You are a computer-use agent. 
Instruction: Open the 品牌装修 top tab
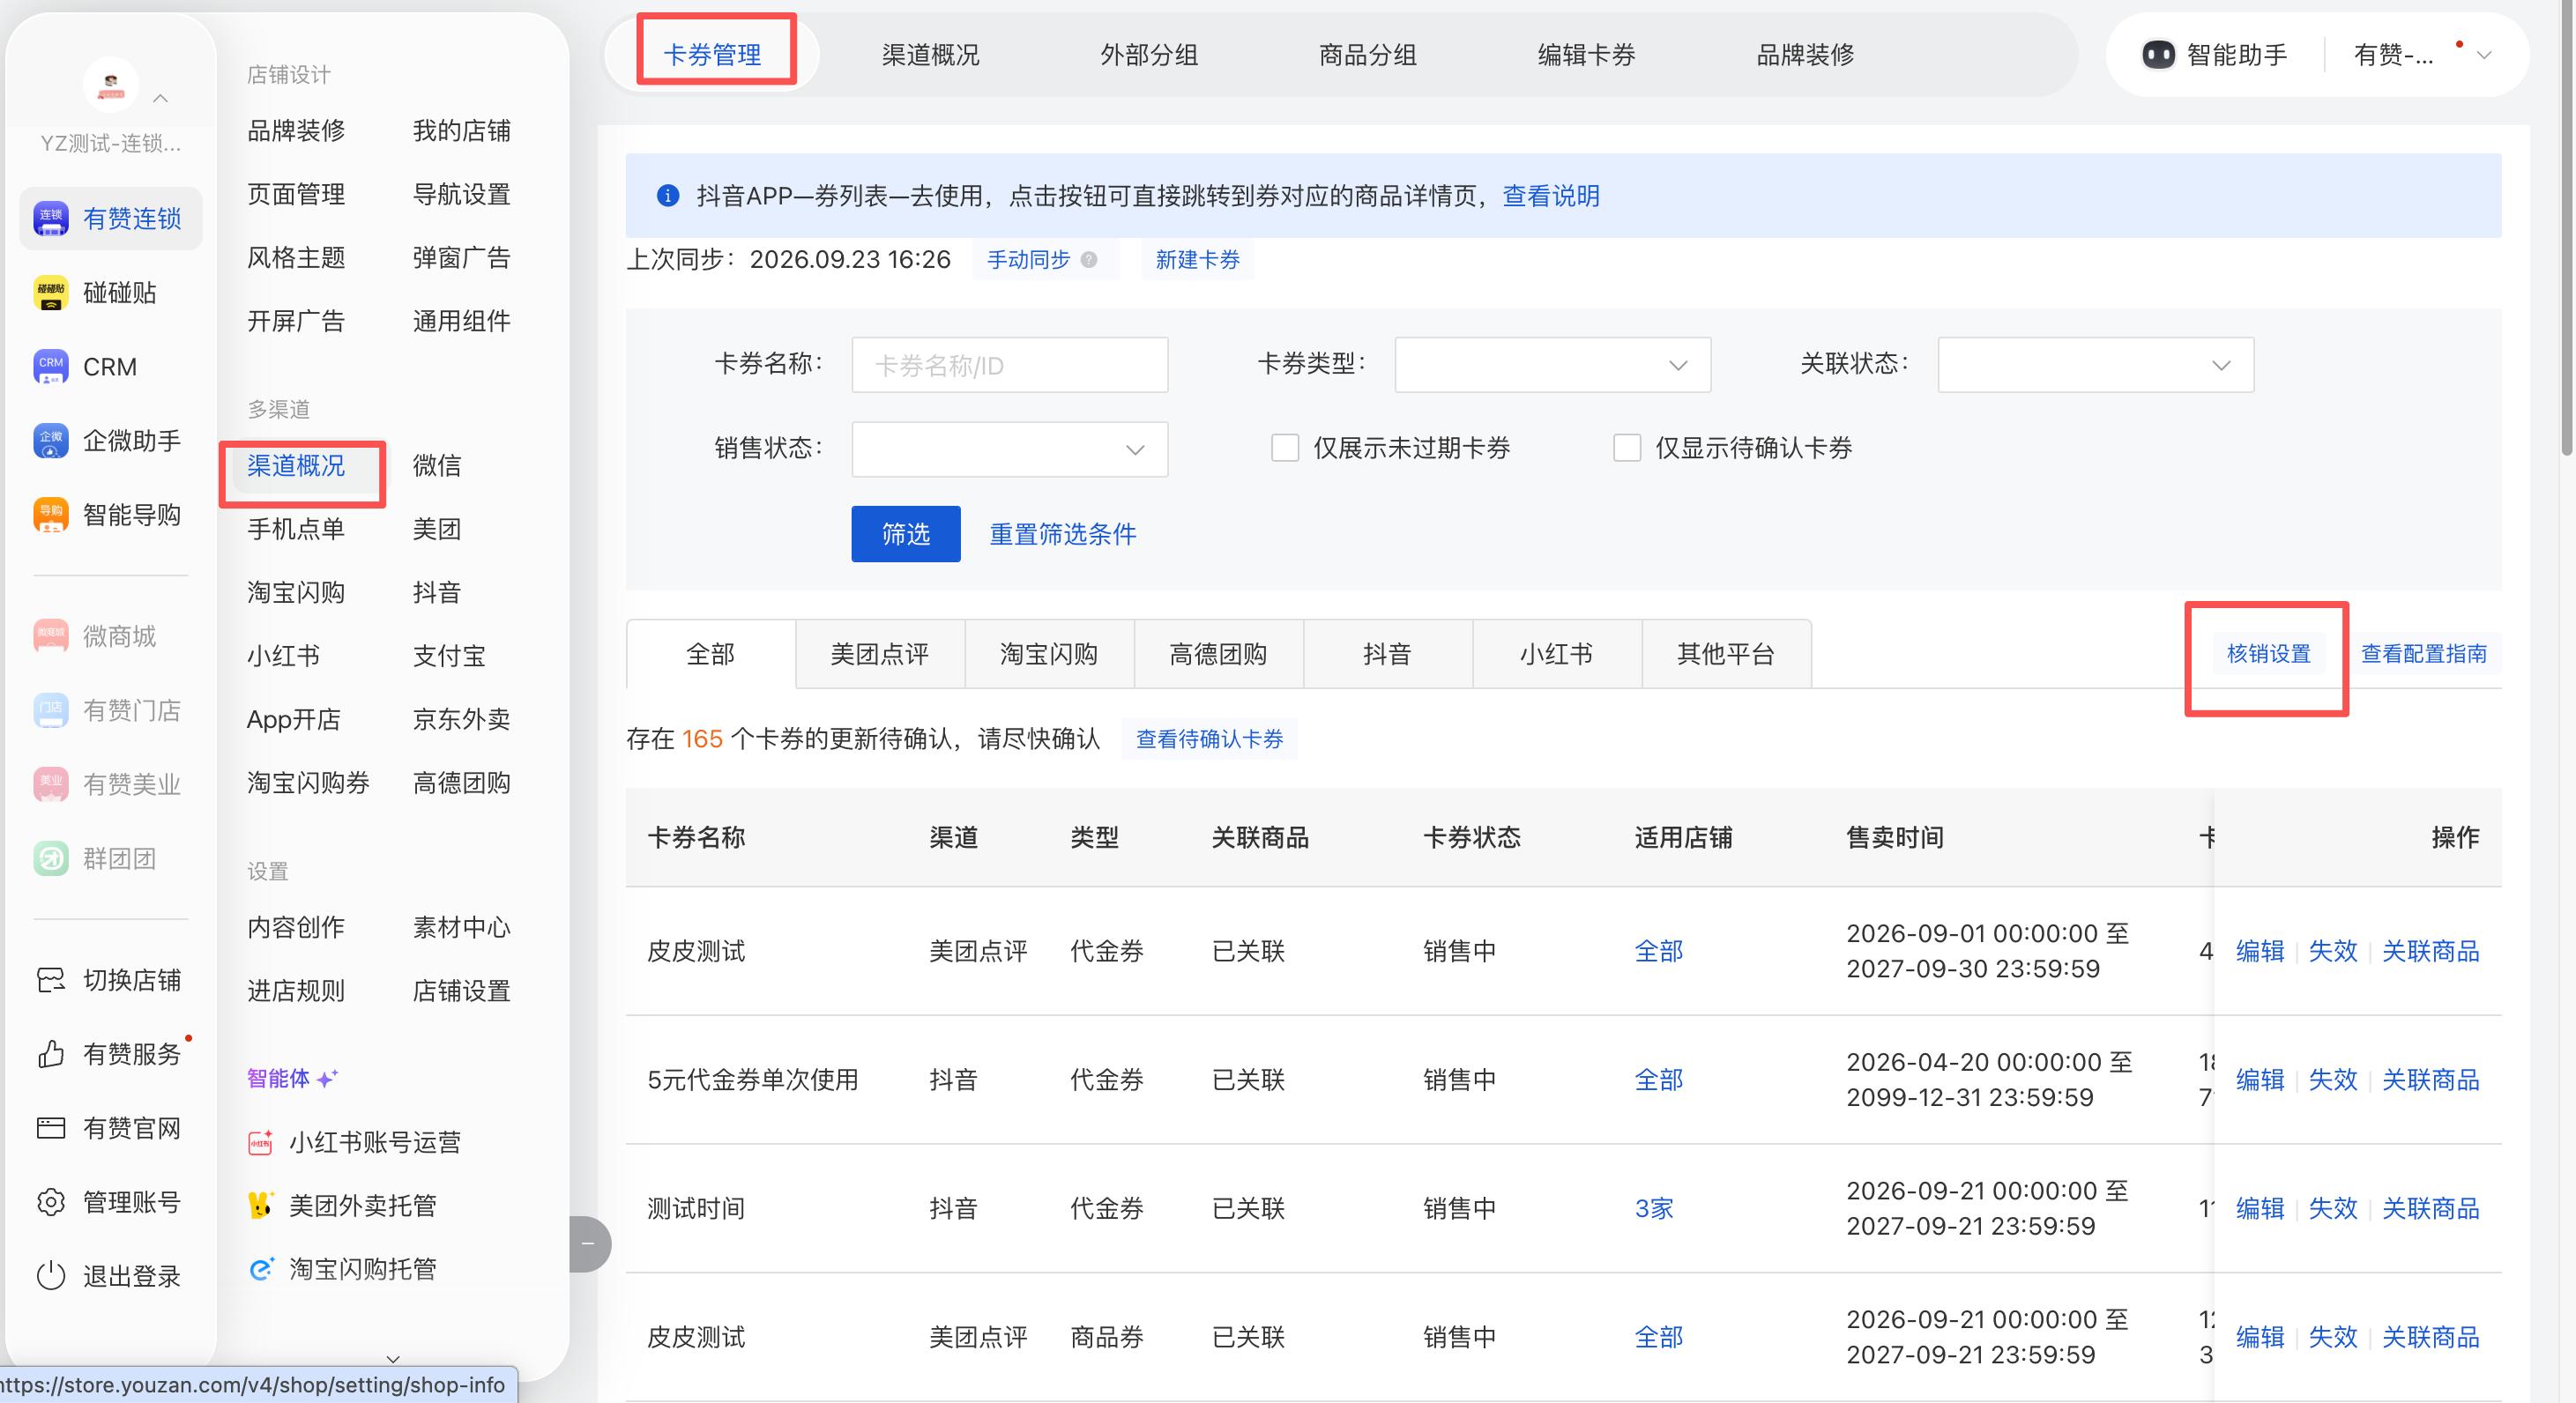1805,55
